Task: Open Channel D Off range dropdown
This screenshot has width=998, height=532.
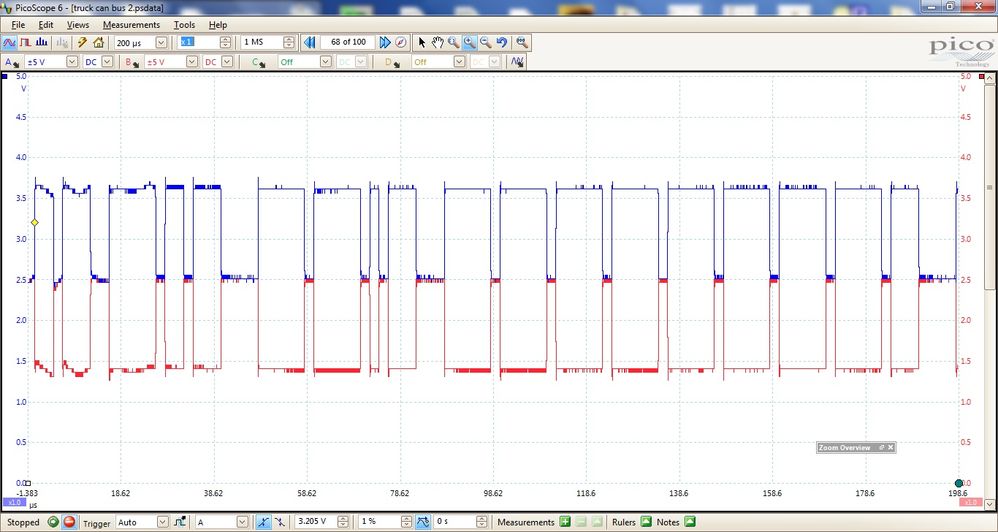Action: (x=459, y=62)
